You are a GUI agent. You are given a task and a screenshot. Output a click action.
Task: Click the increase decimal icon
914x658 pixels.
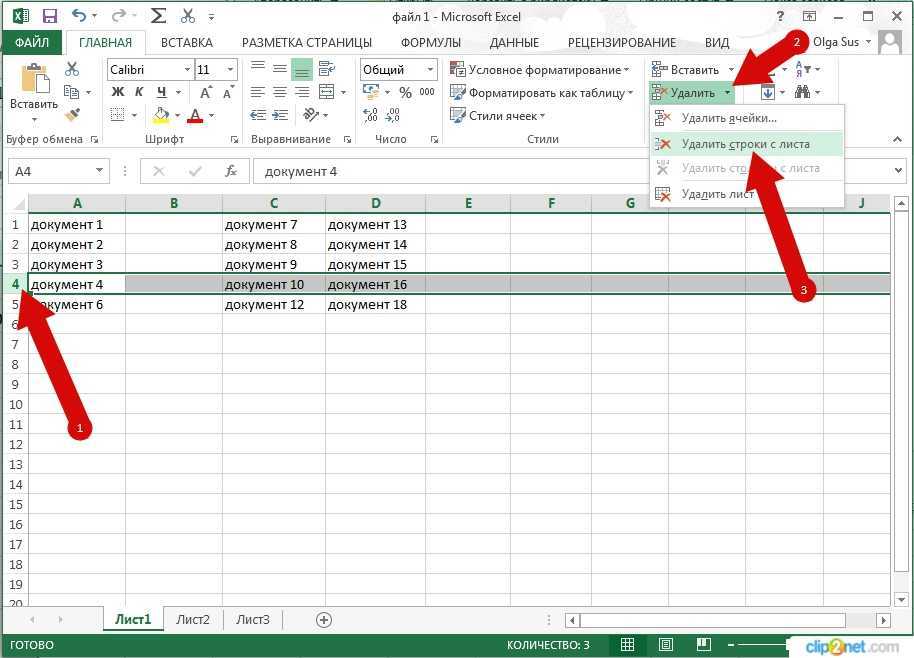371,115
